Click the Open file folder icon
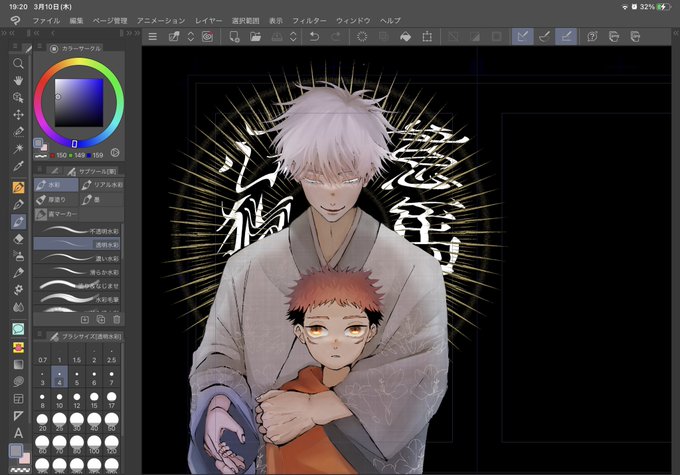This screenshot has height=475, width=680. click(x=255, y=37)
